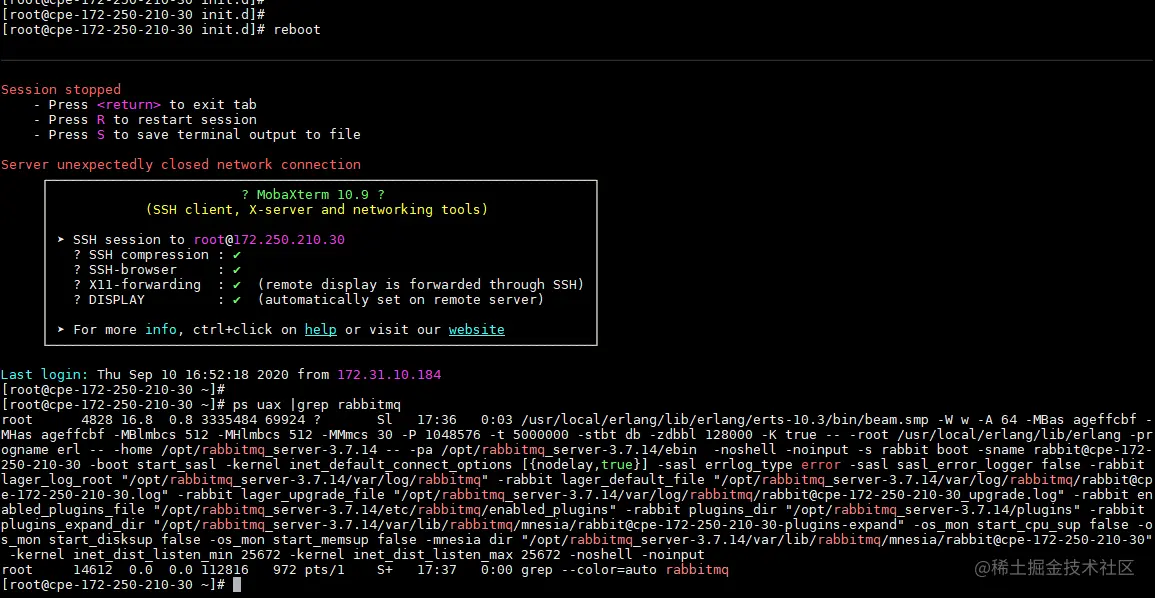Click the word 'info' in banner footer
Viewport: 1155px width, 598px height.
point(161,330)
